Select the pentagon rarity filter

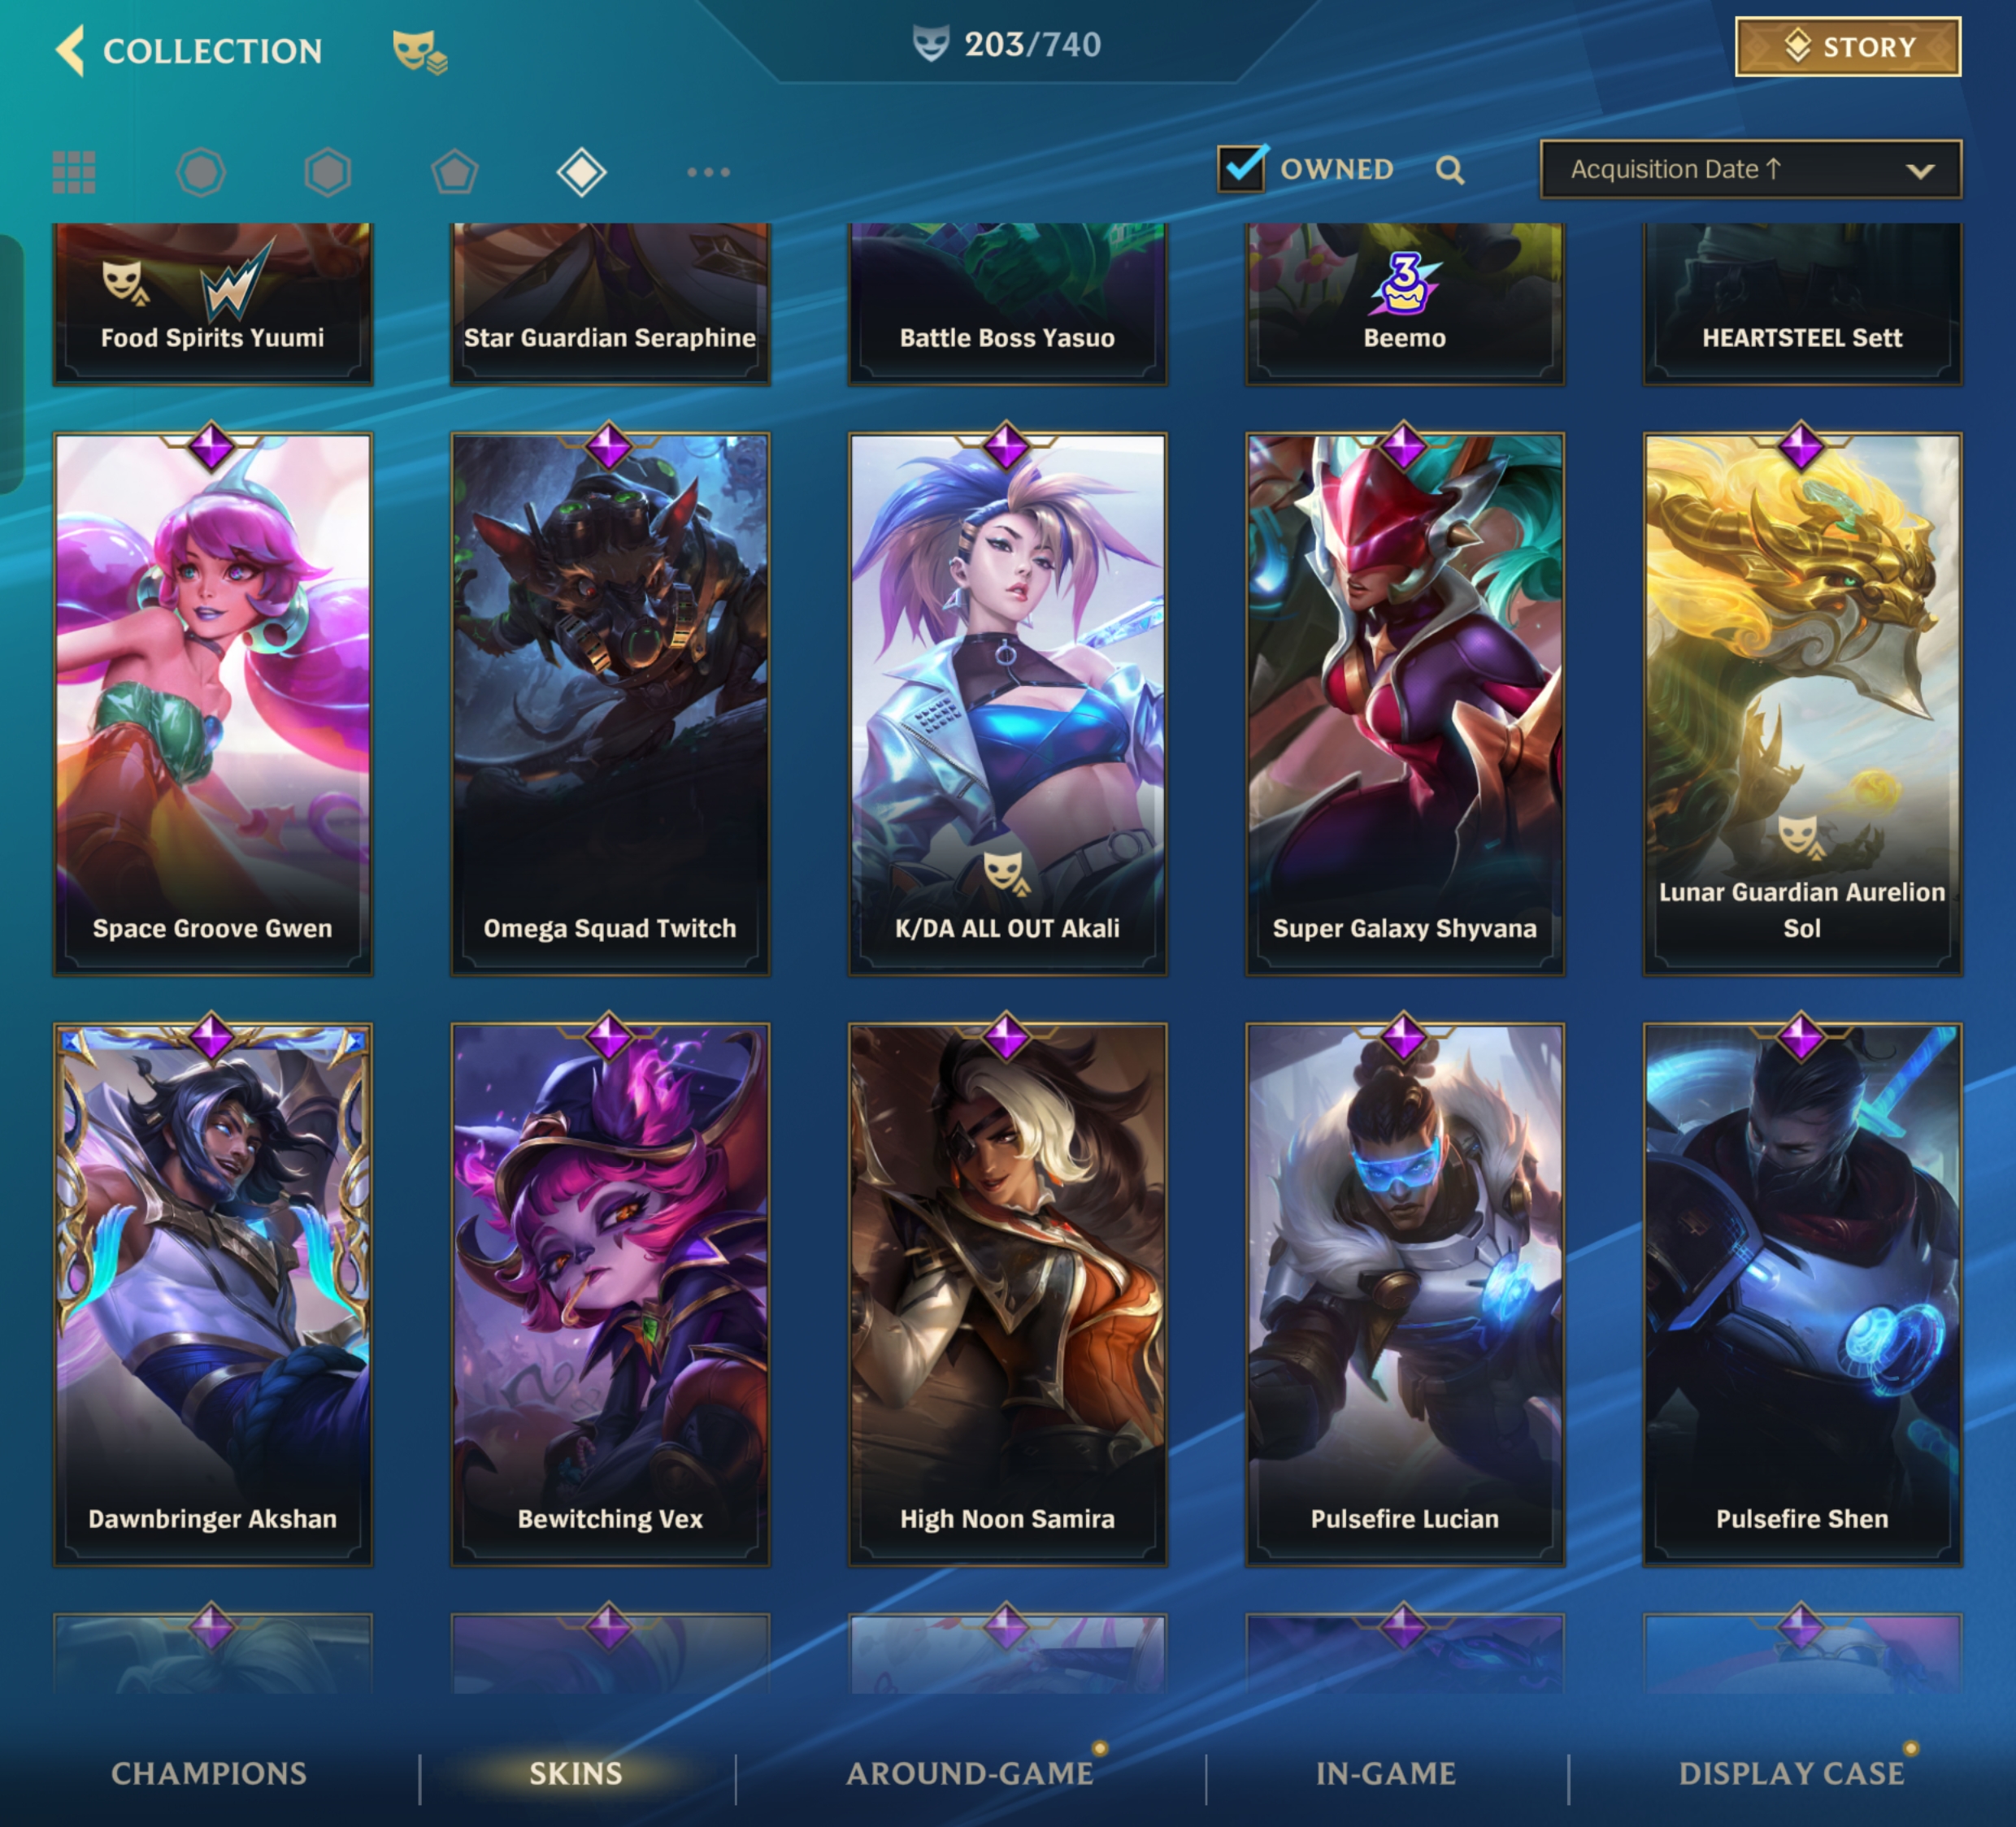(x=455, y=172)
